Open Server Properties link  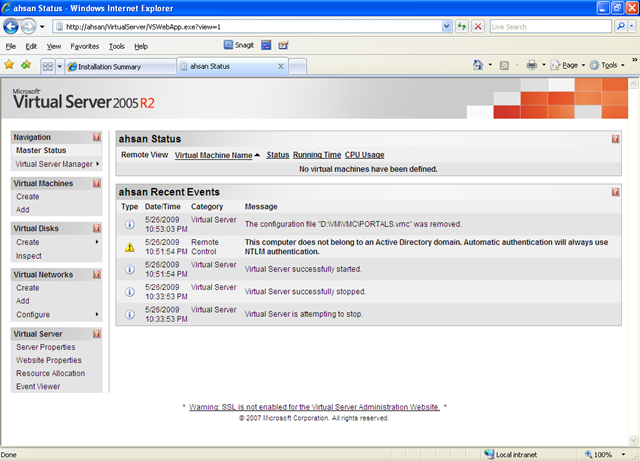[45, 347]
